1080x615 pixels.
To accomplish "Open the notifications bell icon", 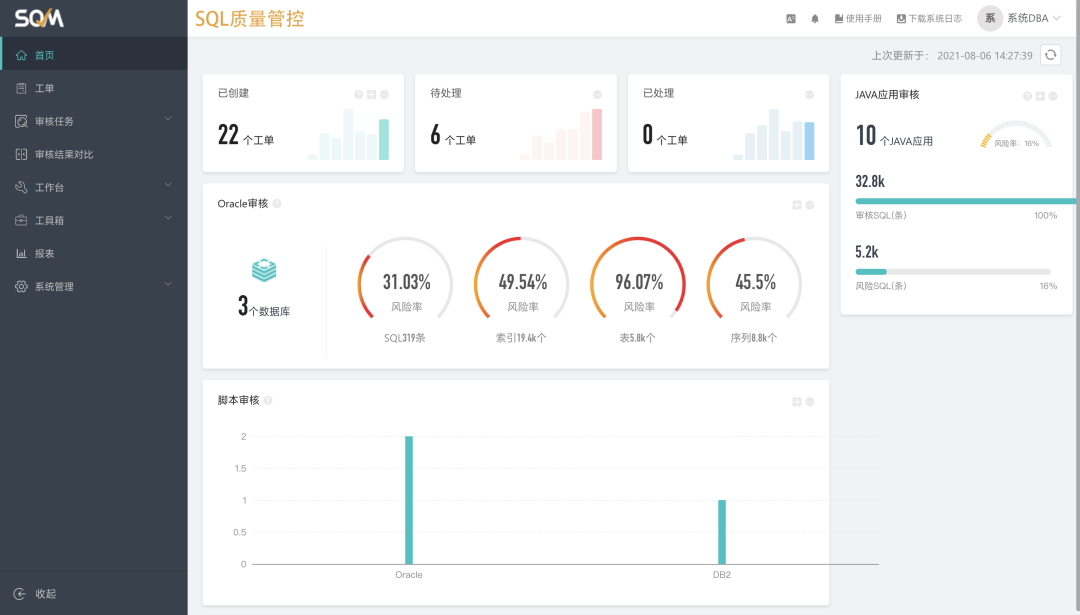I will [815, 18].
